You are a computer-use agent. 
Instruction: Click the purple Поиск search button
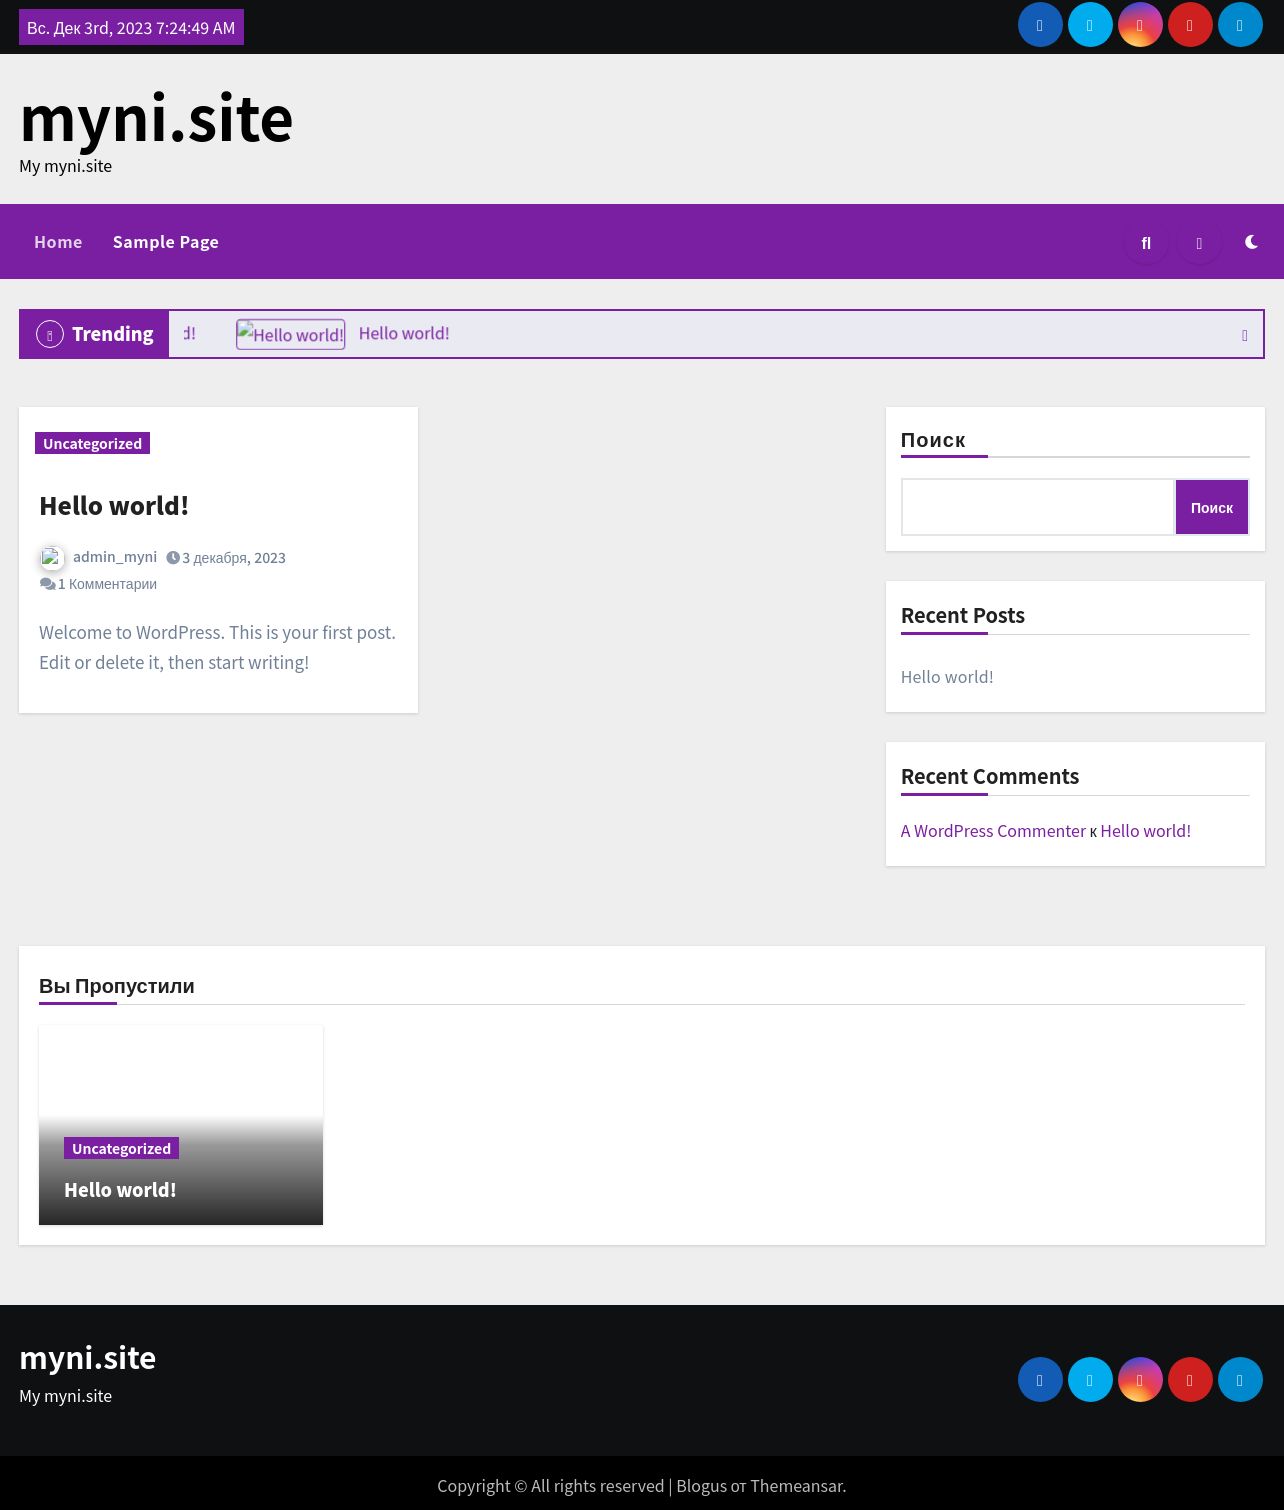(1212, 507)
